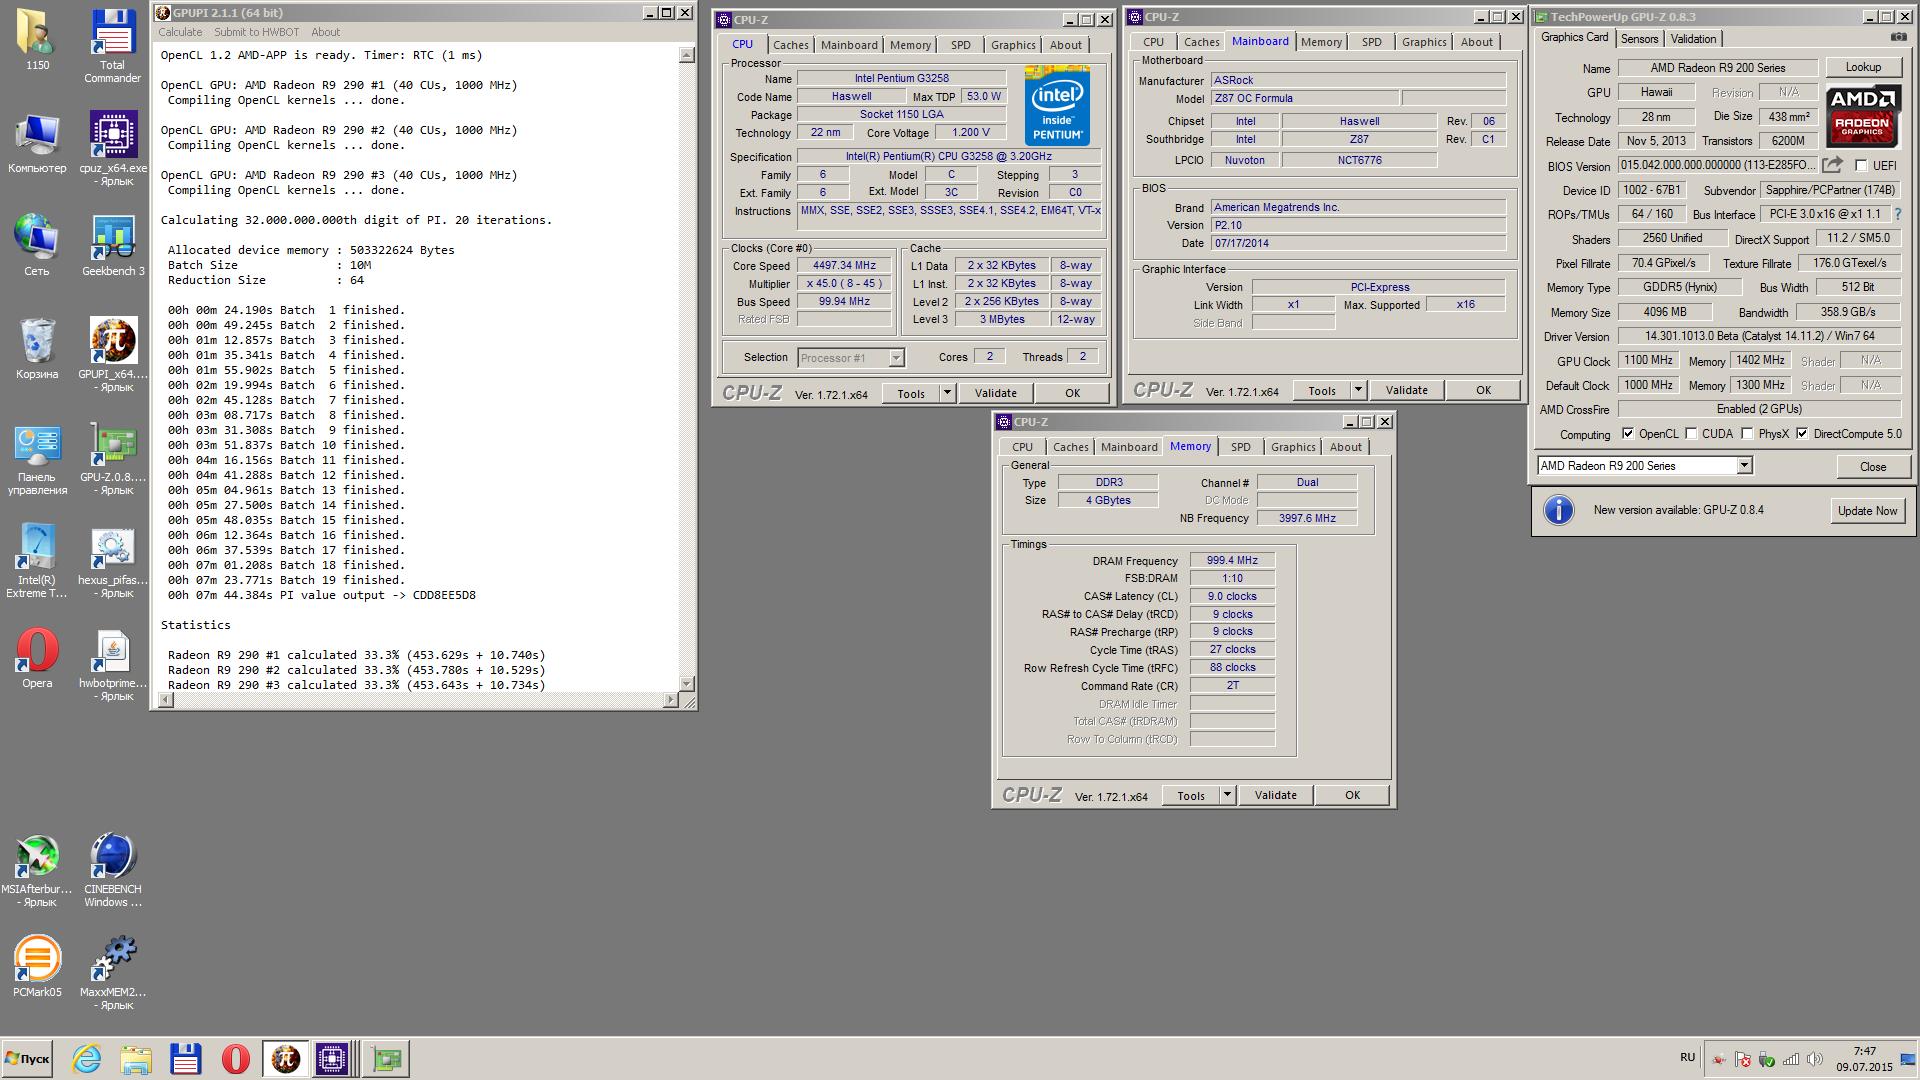Toggle the OpenCL computing checkbox

(1628, 434)
